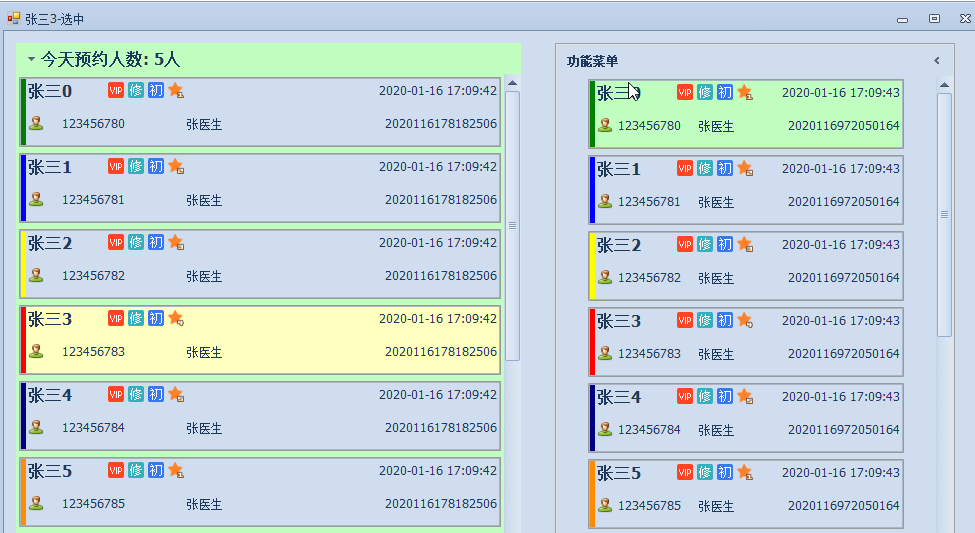Click the 修 icon on left card 张三4

pos(136,394)
